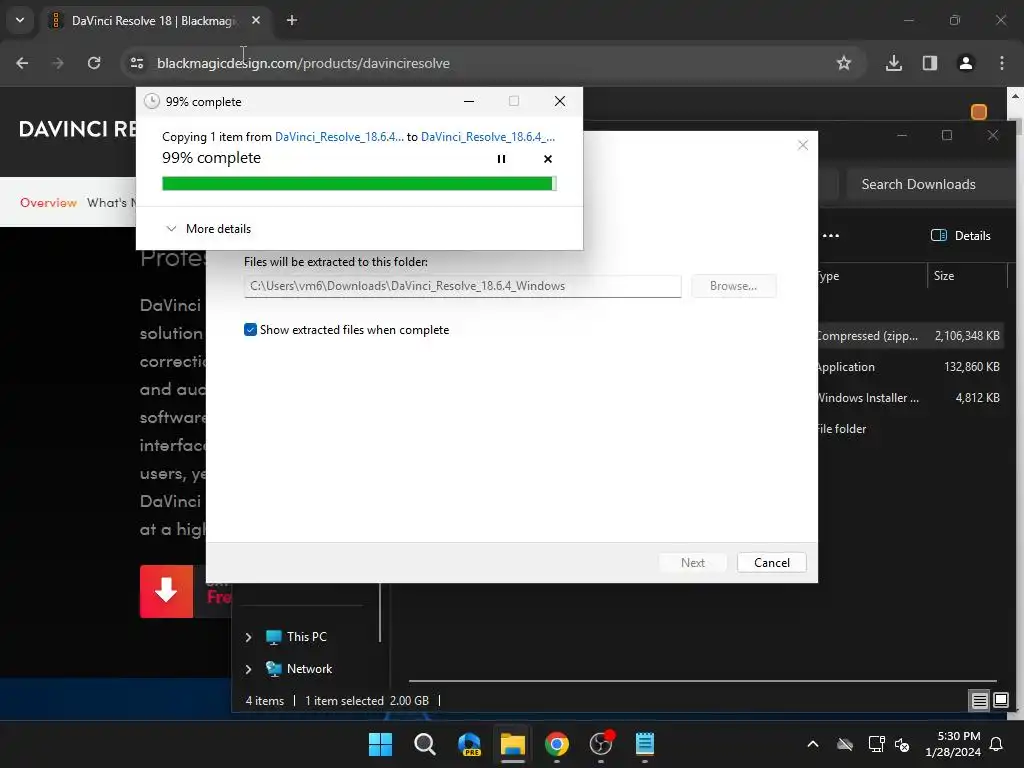
Task: Click the red download arrow button
Action: click(167, 591)
